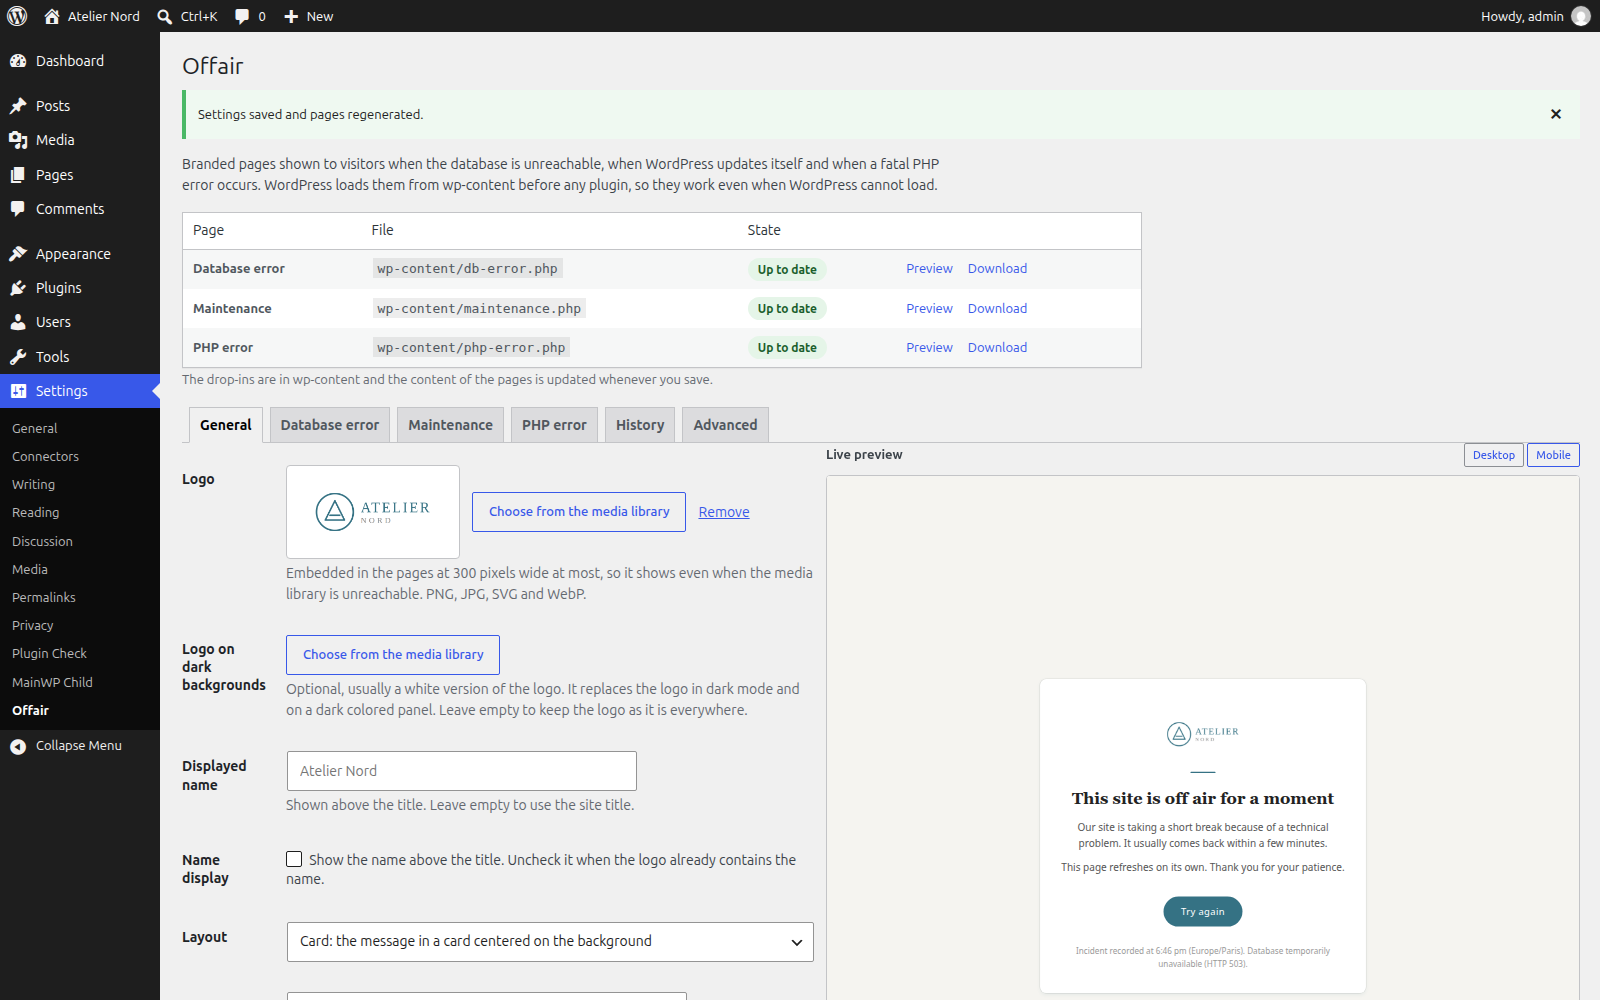The height and width of the screenshot is (1000, 1600).
Task: Open the Advanced tab
Action: (725, 425)
